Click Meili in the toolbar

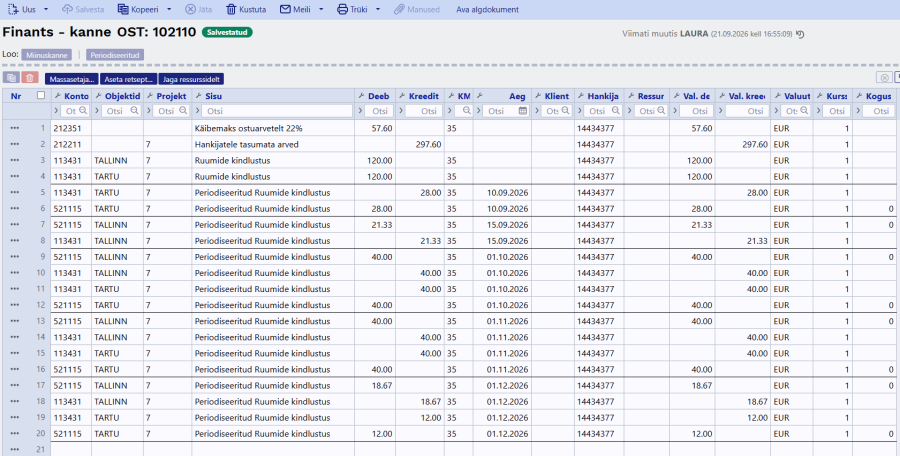[x=296, y=10]
